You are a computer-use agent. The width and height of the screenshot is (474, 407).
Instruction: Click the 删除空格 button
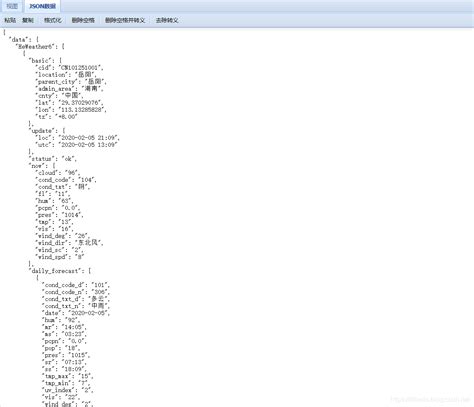(83, 20)
